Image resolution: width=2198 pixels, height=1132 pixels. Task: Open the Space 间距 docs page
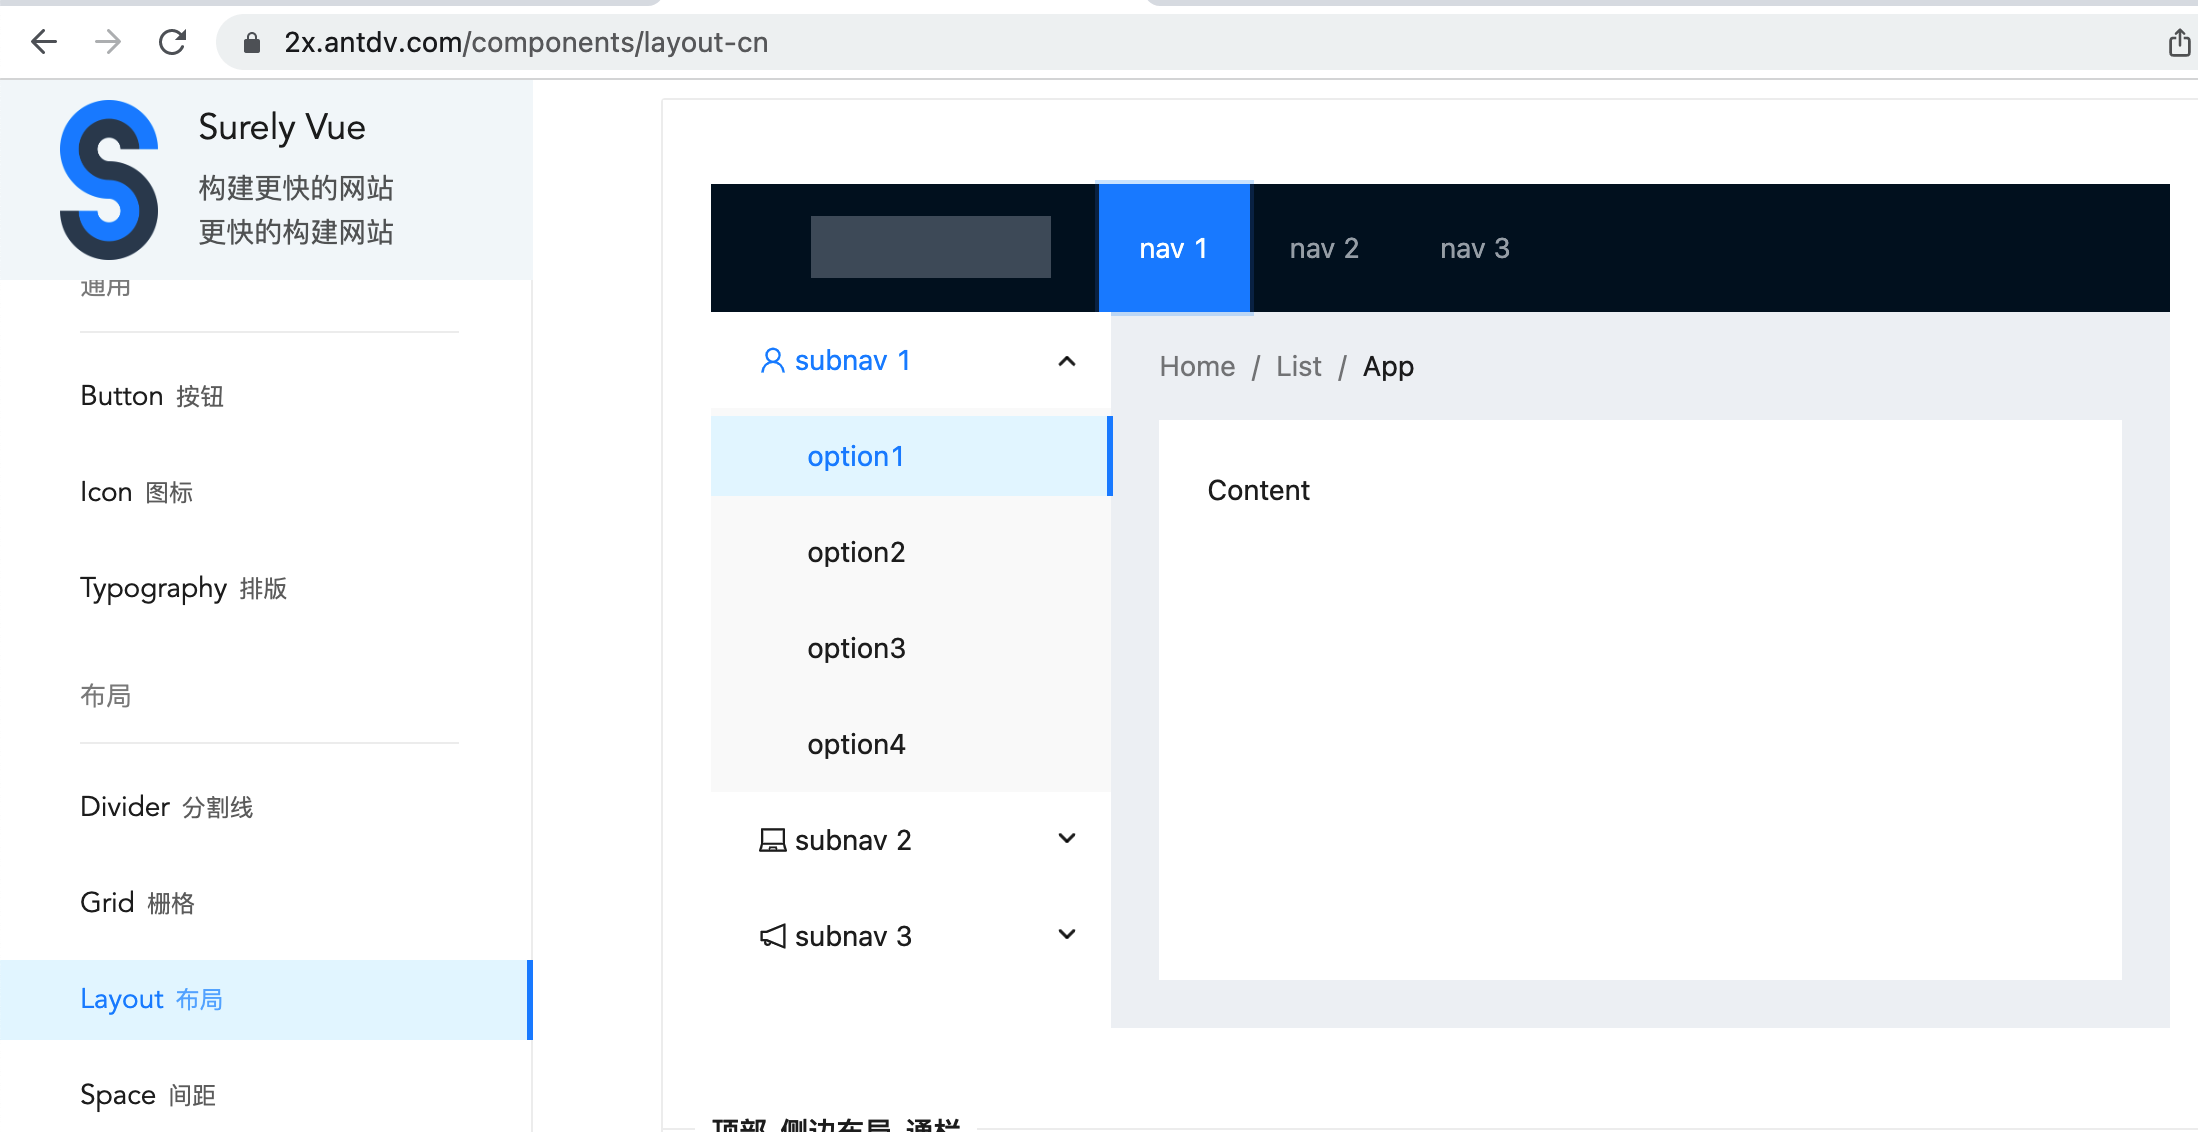(x=265, y=1095)
